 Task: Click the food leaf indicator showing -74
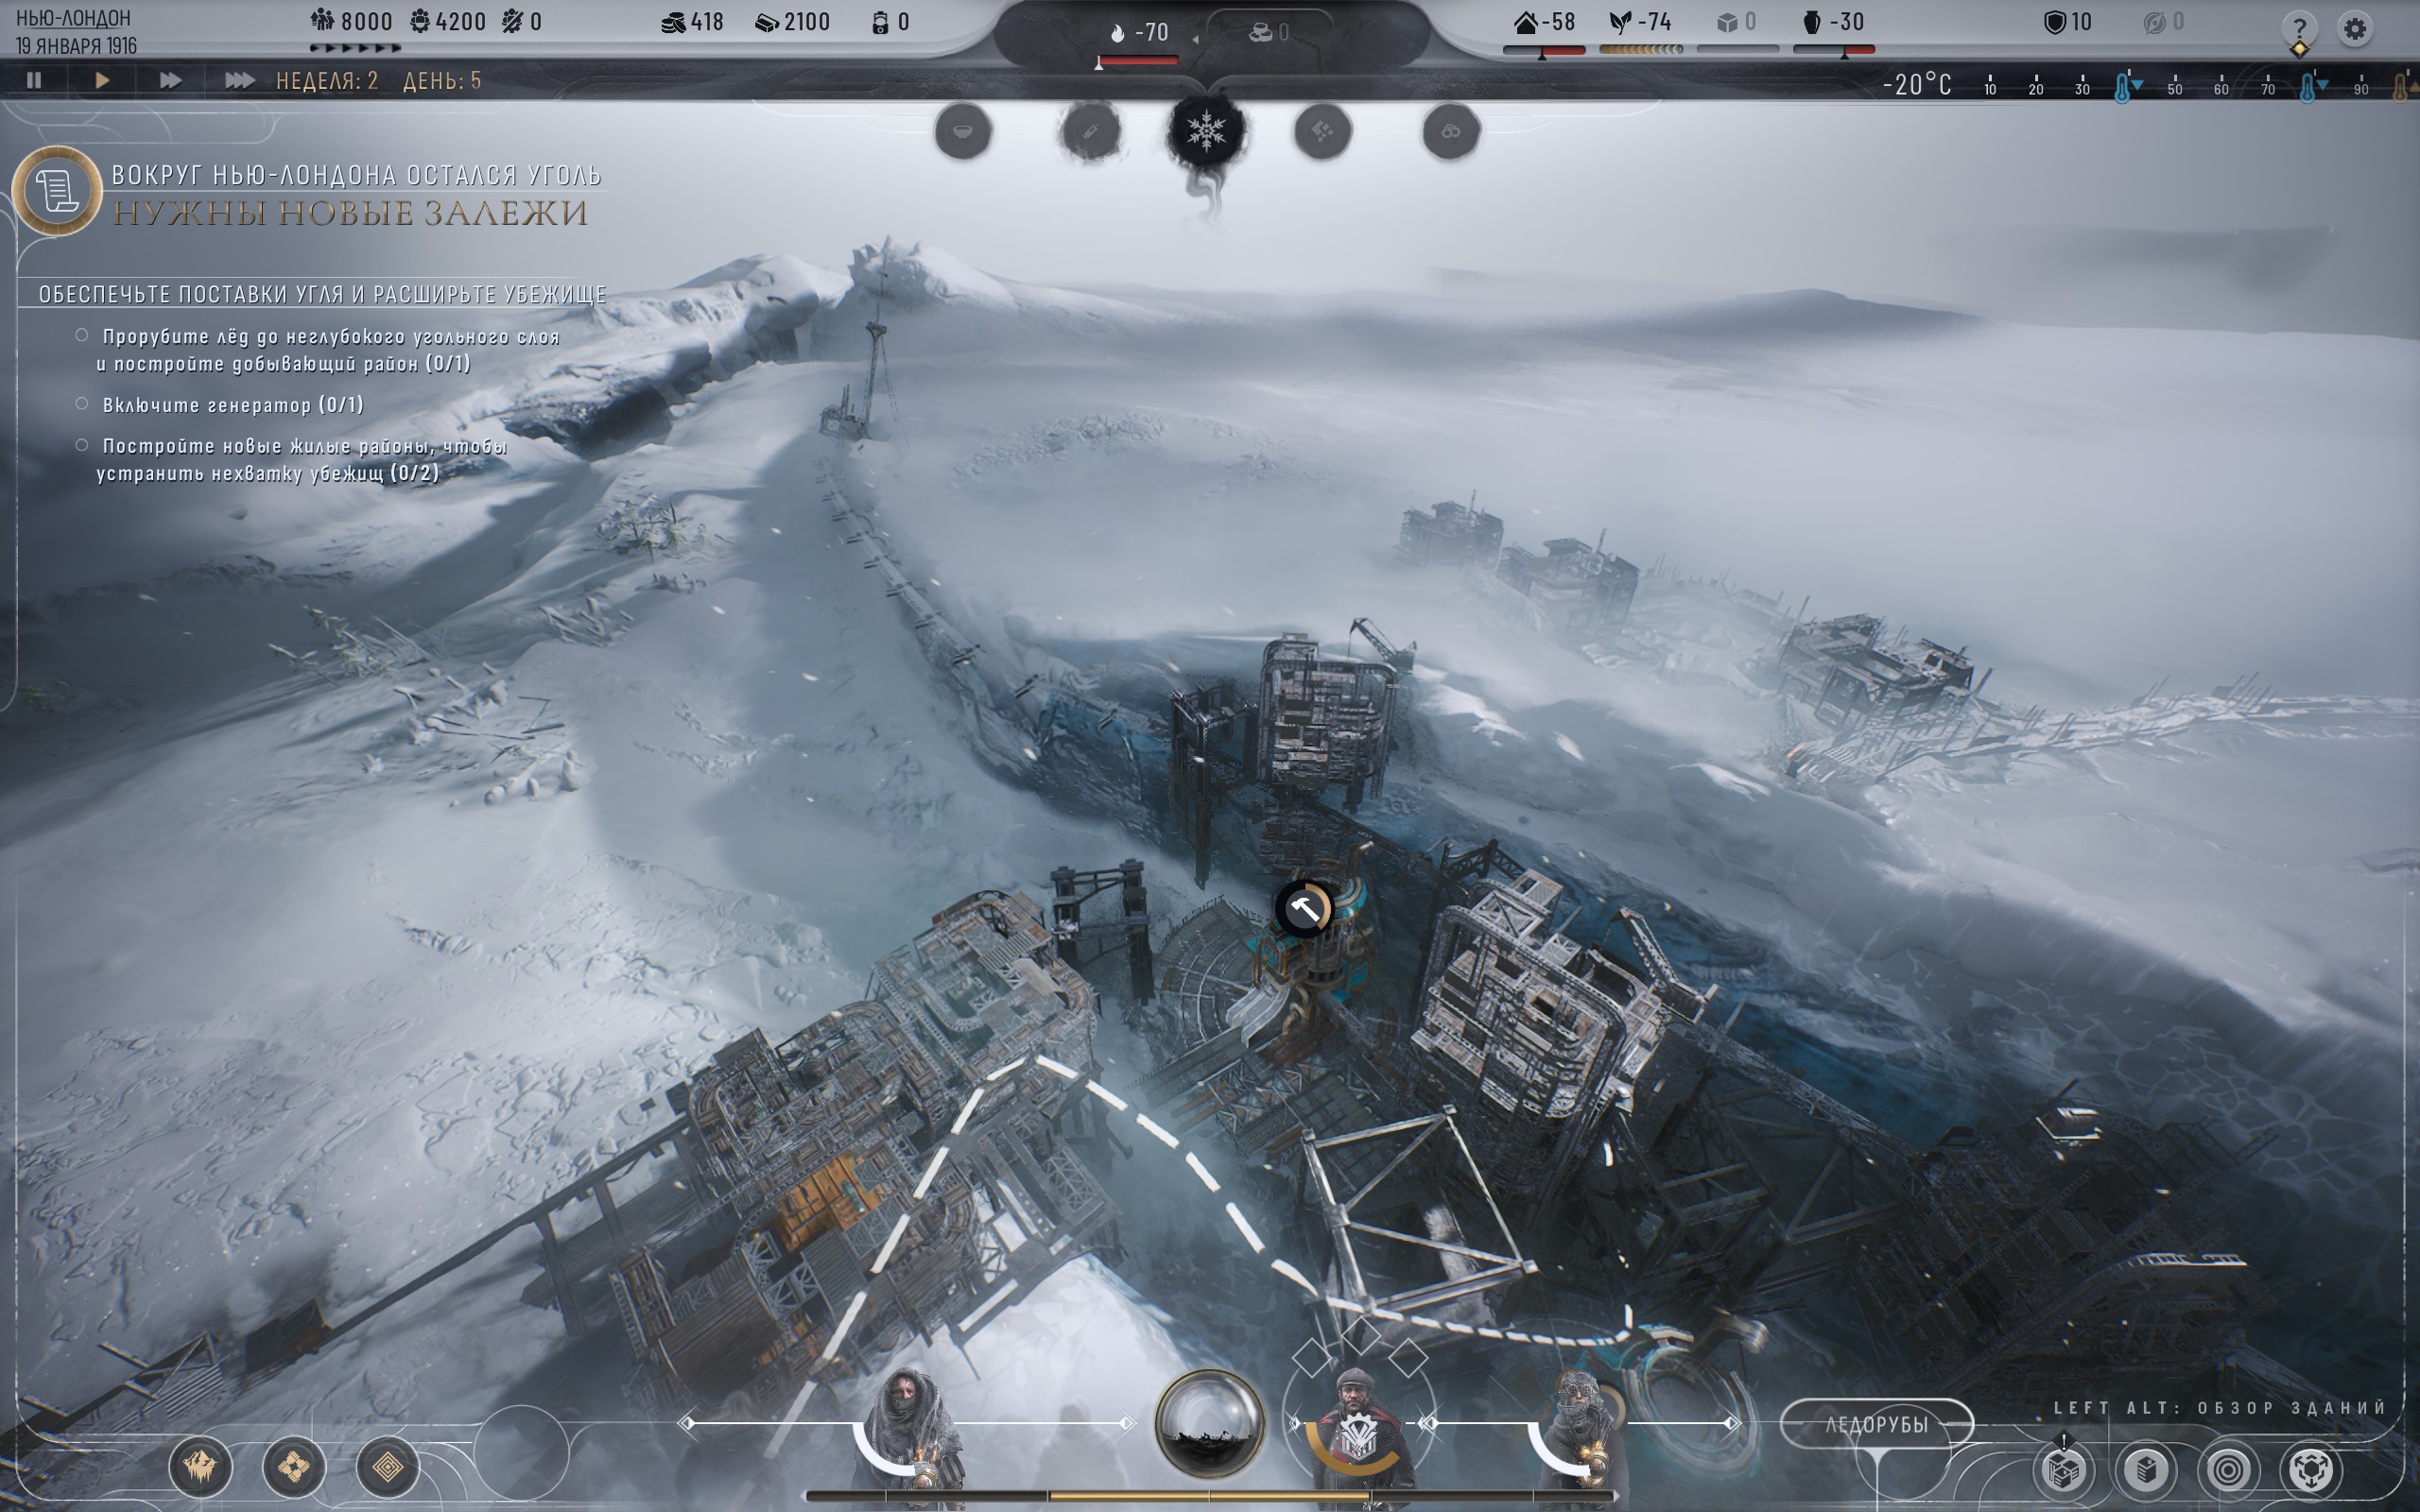pos(1640,22)
